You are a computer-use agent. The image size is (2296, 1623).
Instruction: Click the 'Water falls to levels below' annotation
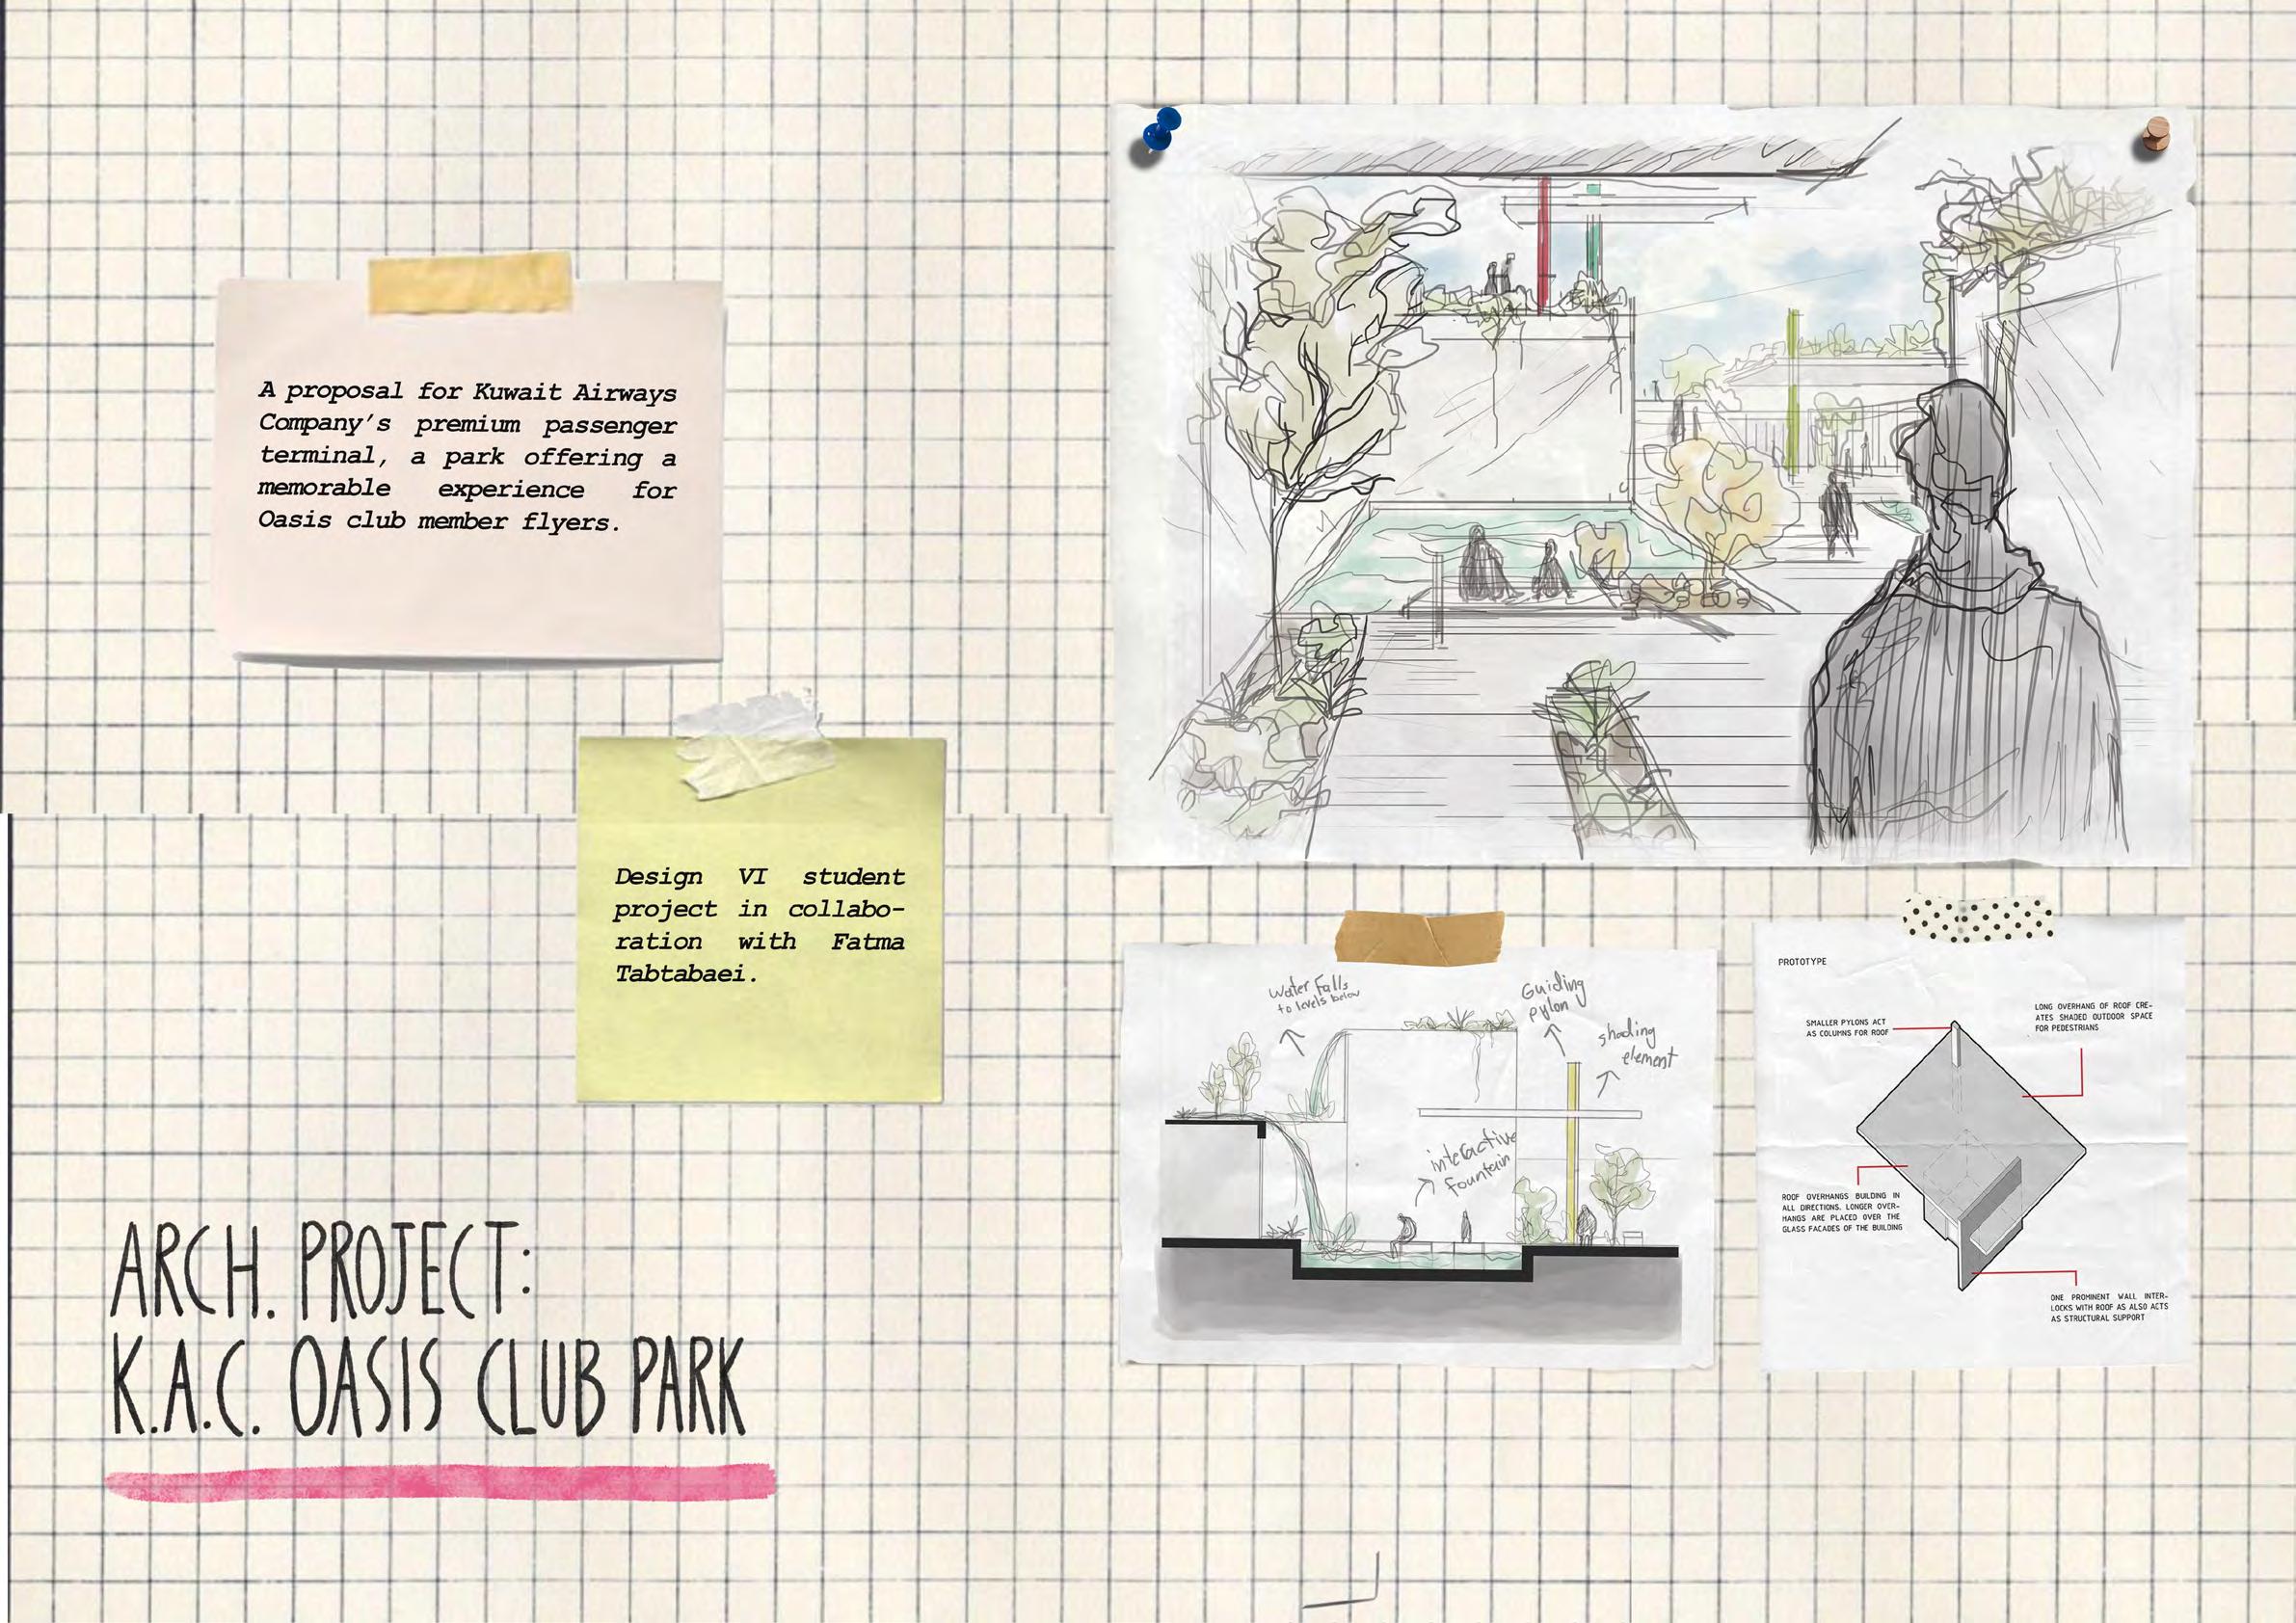(1312, 995)
